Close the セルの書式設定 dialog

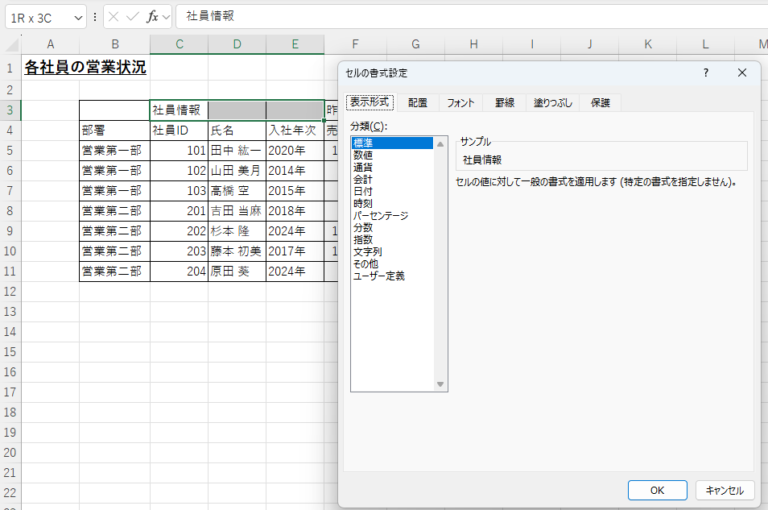[741, 73]
